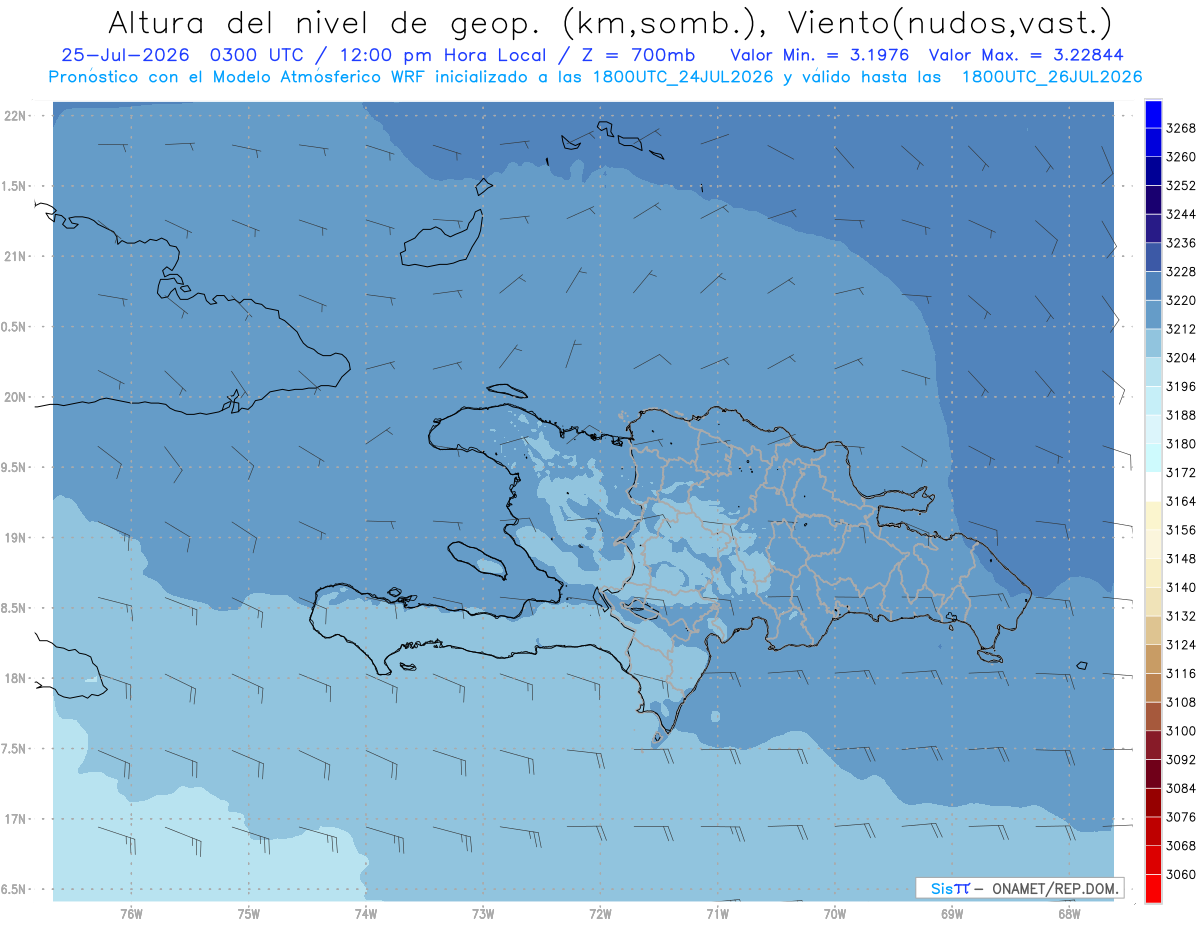Click the '3228' color scale value

point(1181,272)
